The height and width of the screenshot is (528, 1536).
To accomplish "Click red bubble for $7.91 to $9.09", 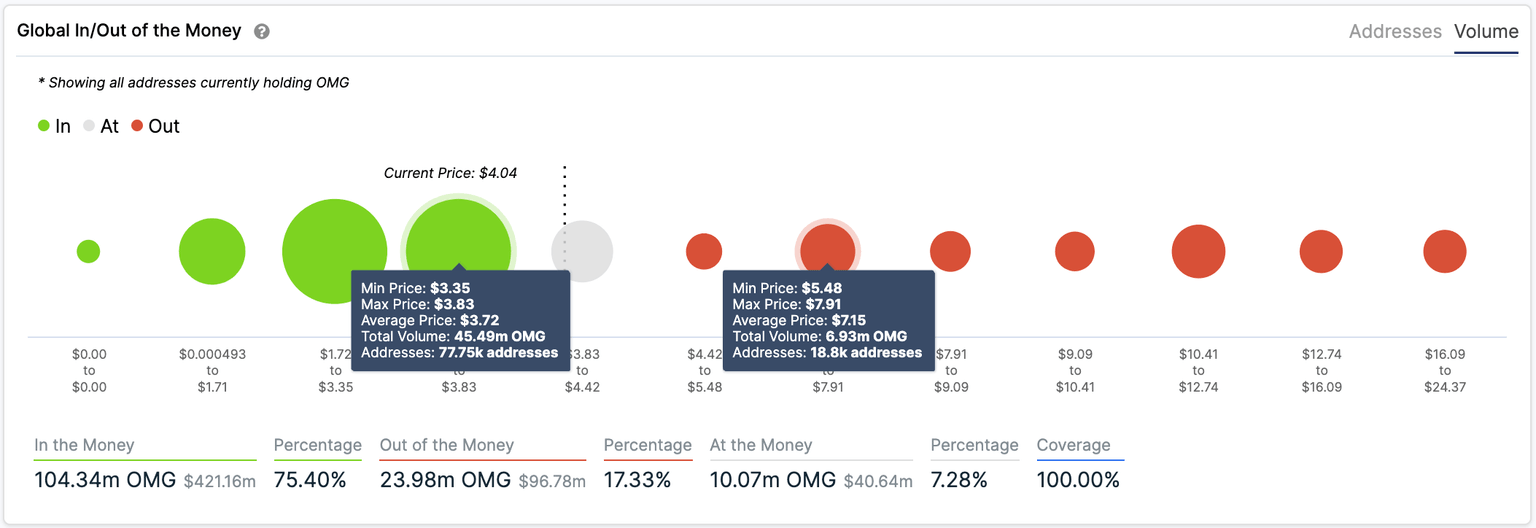I will [x=950, y=252].
